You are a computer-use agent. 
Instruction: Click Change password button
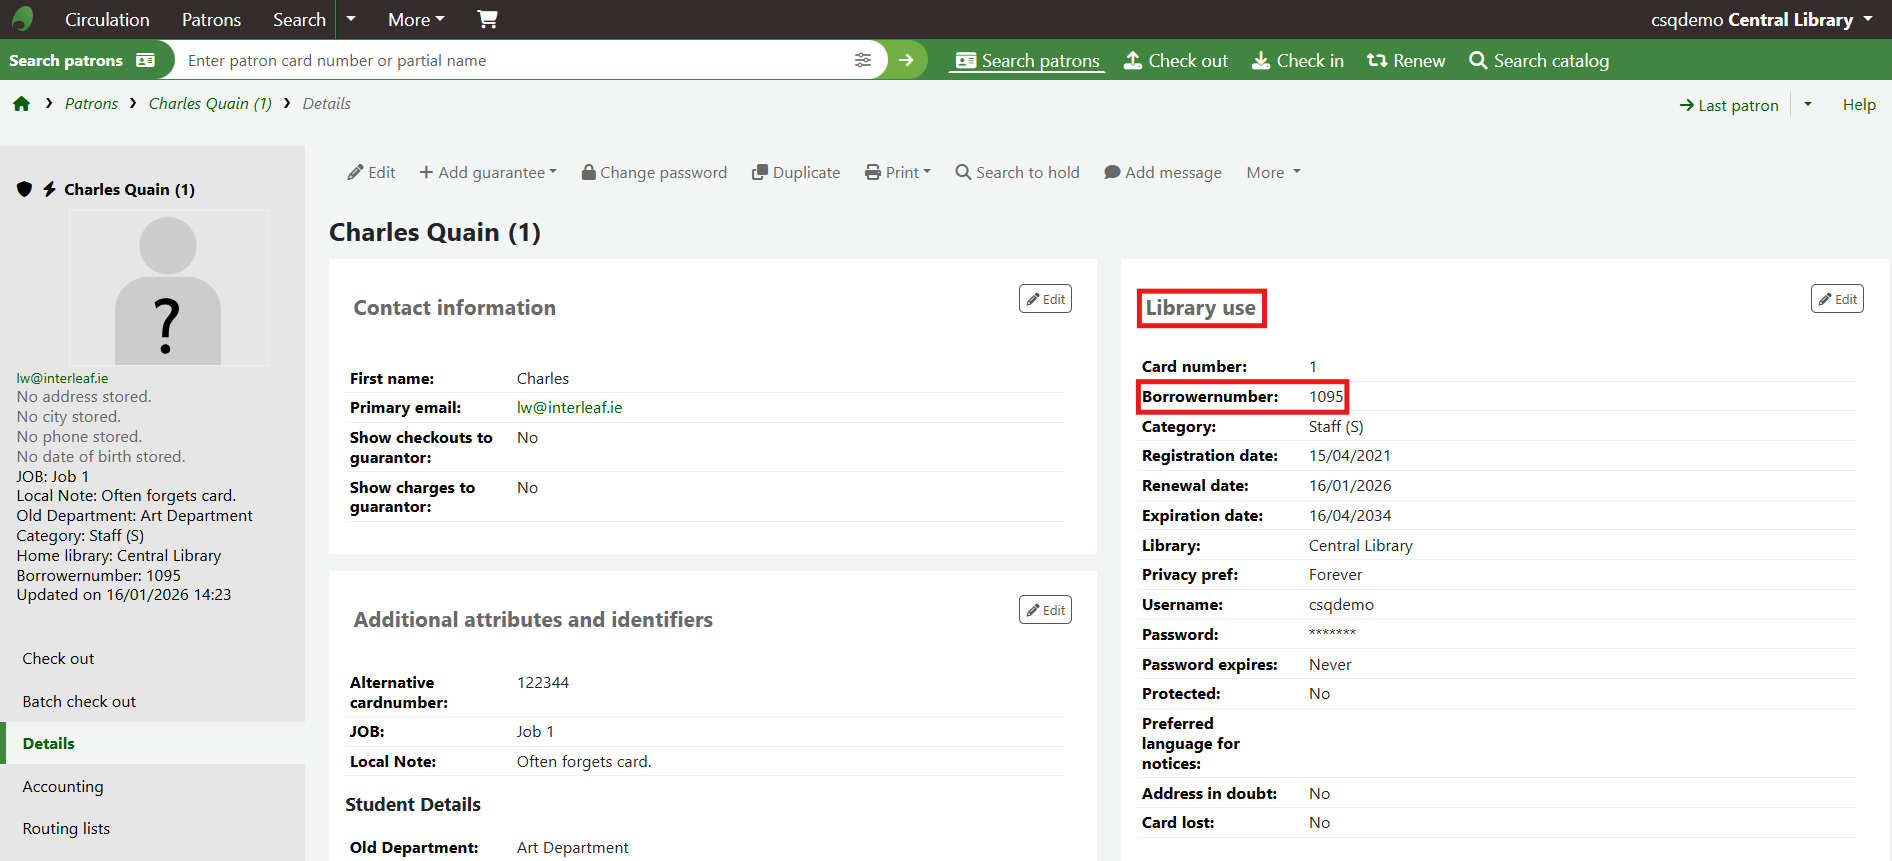[x=654, y=173]
